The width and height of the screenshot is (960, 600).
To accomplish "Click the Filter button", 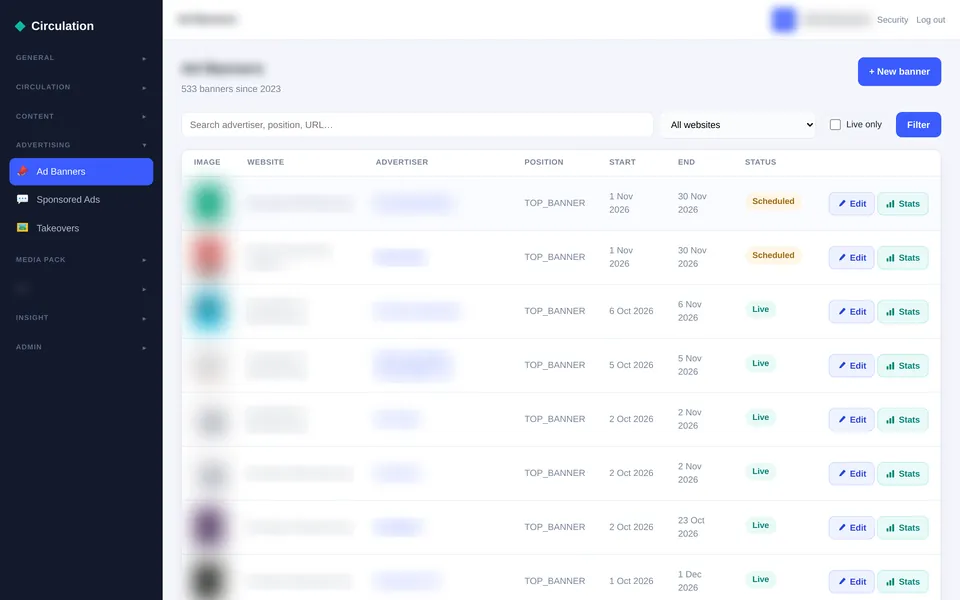I will coord(918,125).
